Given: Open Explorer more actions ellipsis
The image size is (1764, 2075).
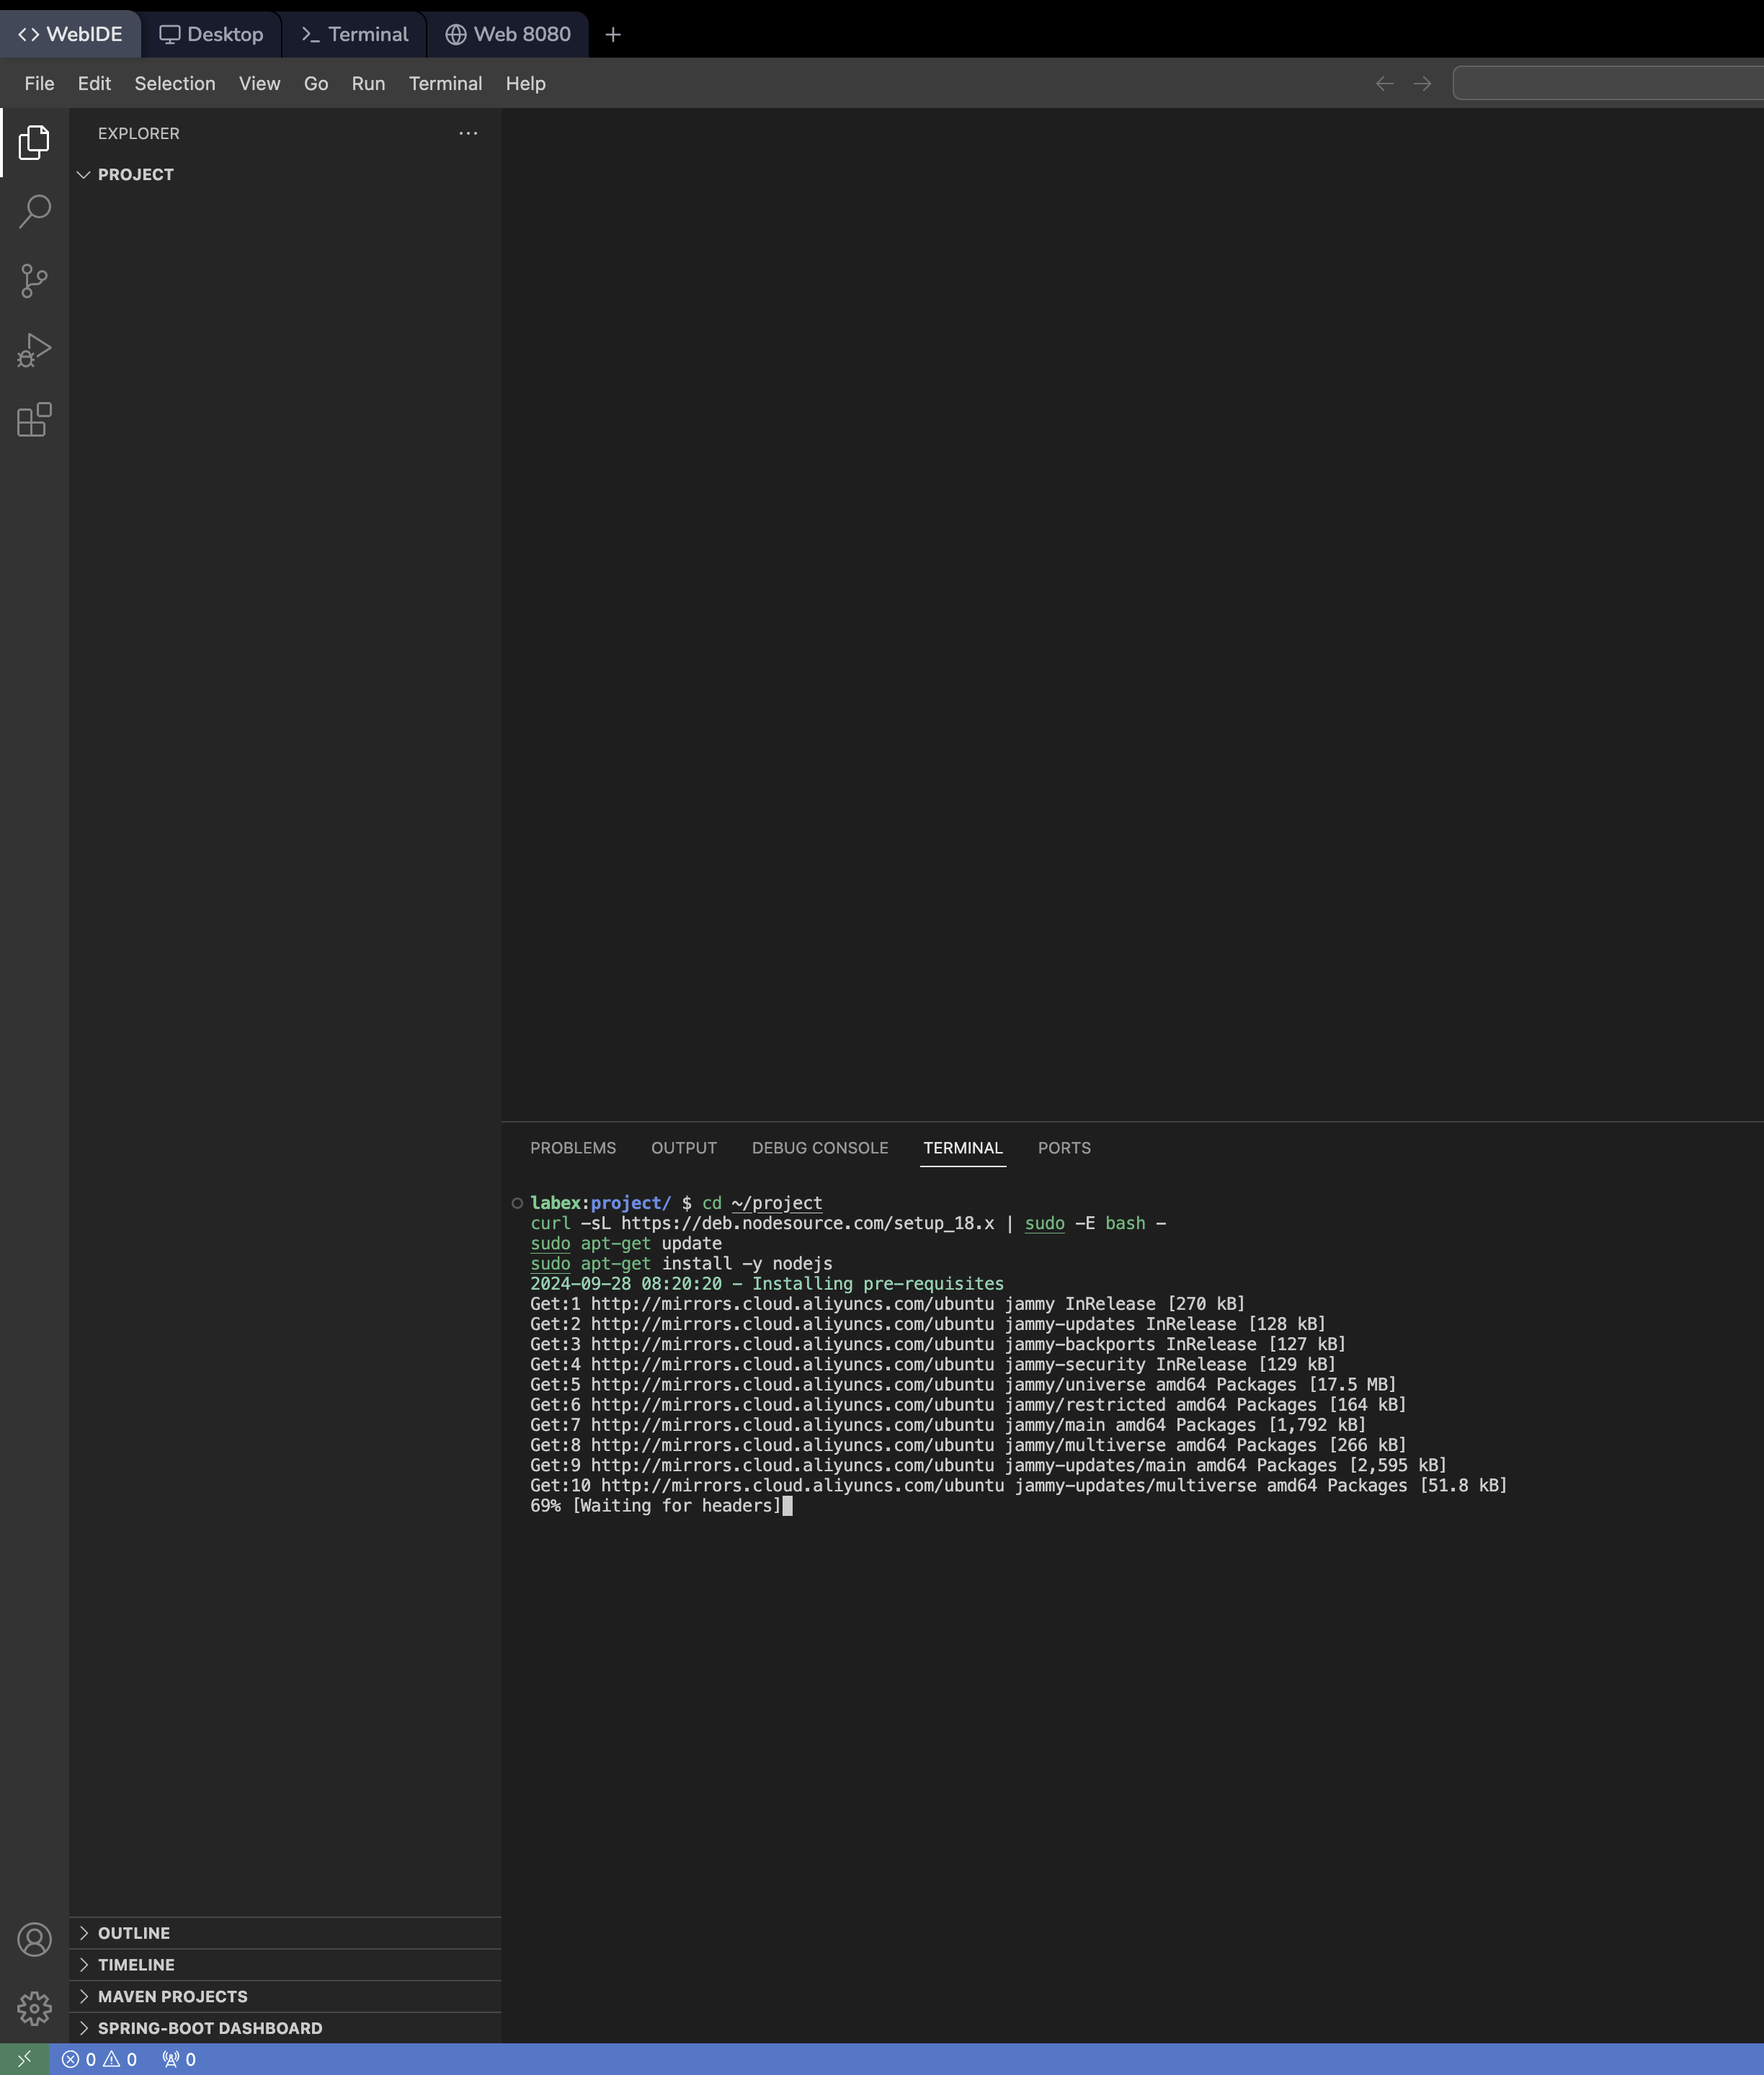Looking at the screenshot, I should point(468,133).
